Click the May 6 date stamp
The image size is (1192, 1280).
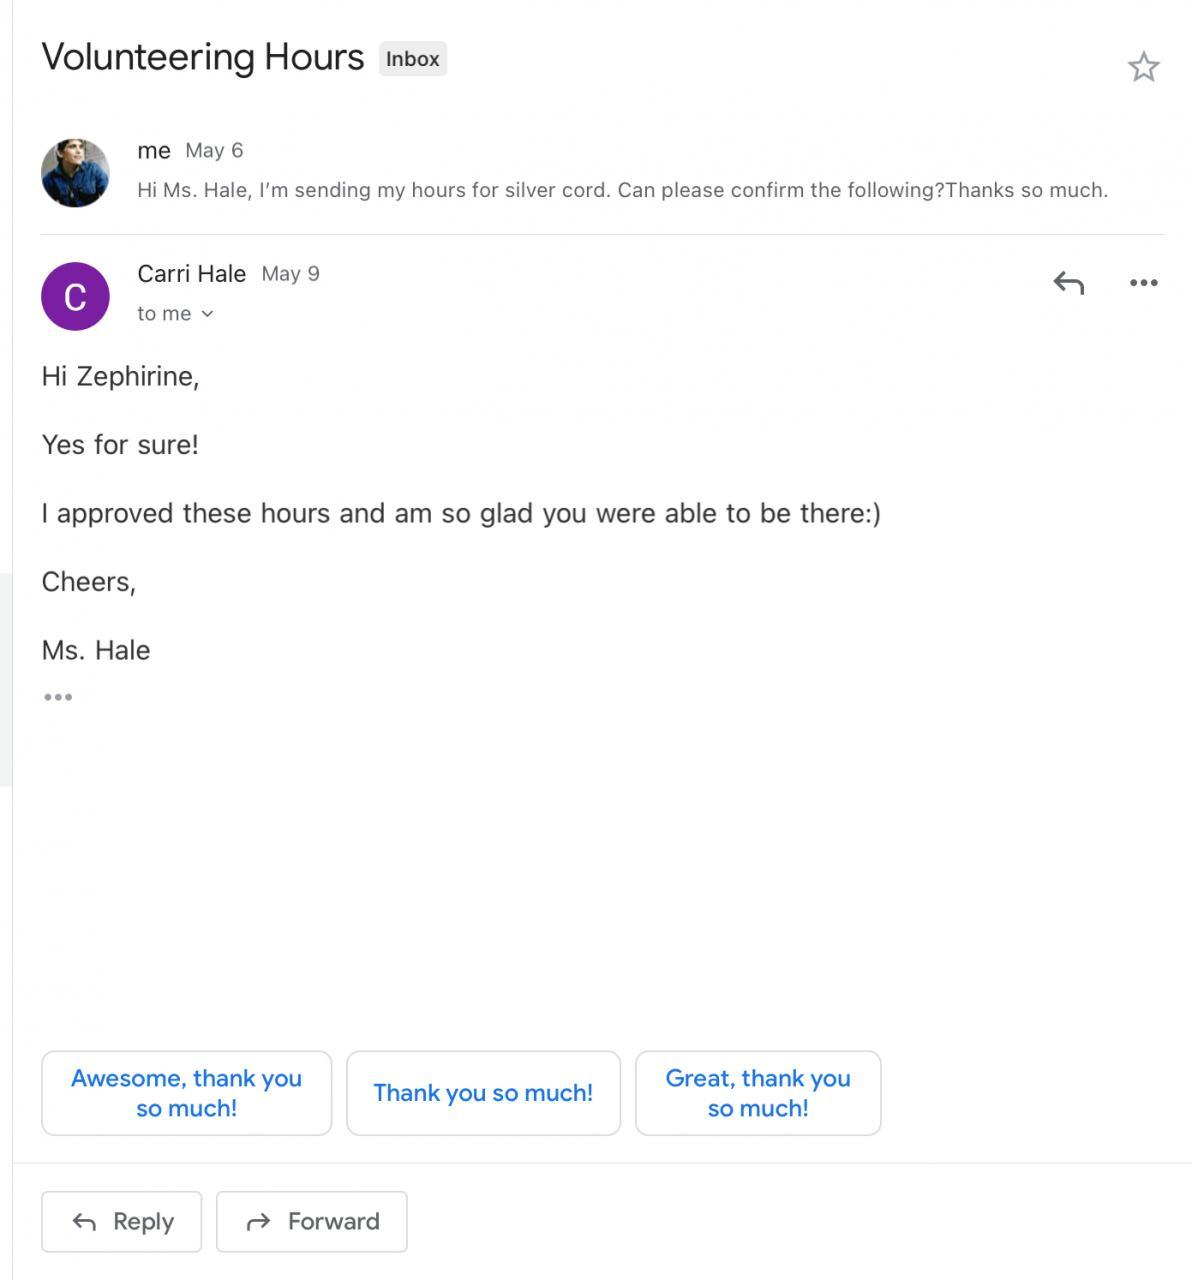pos(214,151)
